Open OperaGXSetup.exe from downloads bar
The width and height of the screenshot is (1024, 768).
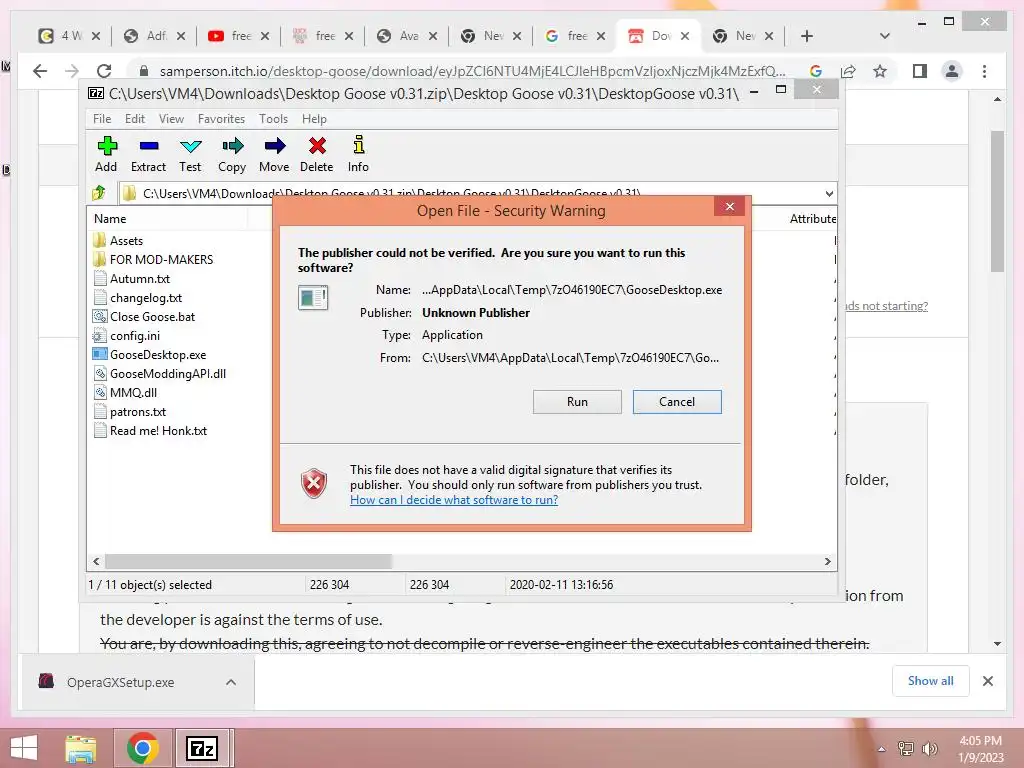[x=120, y=682]
